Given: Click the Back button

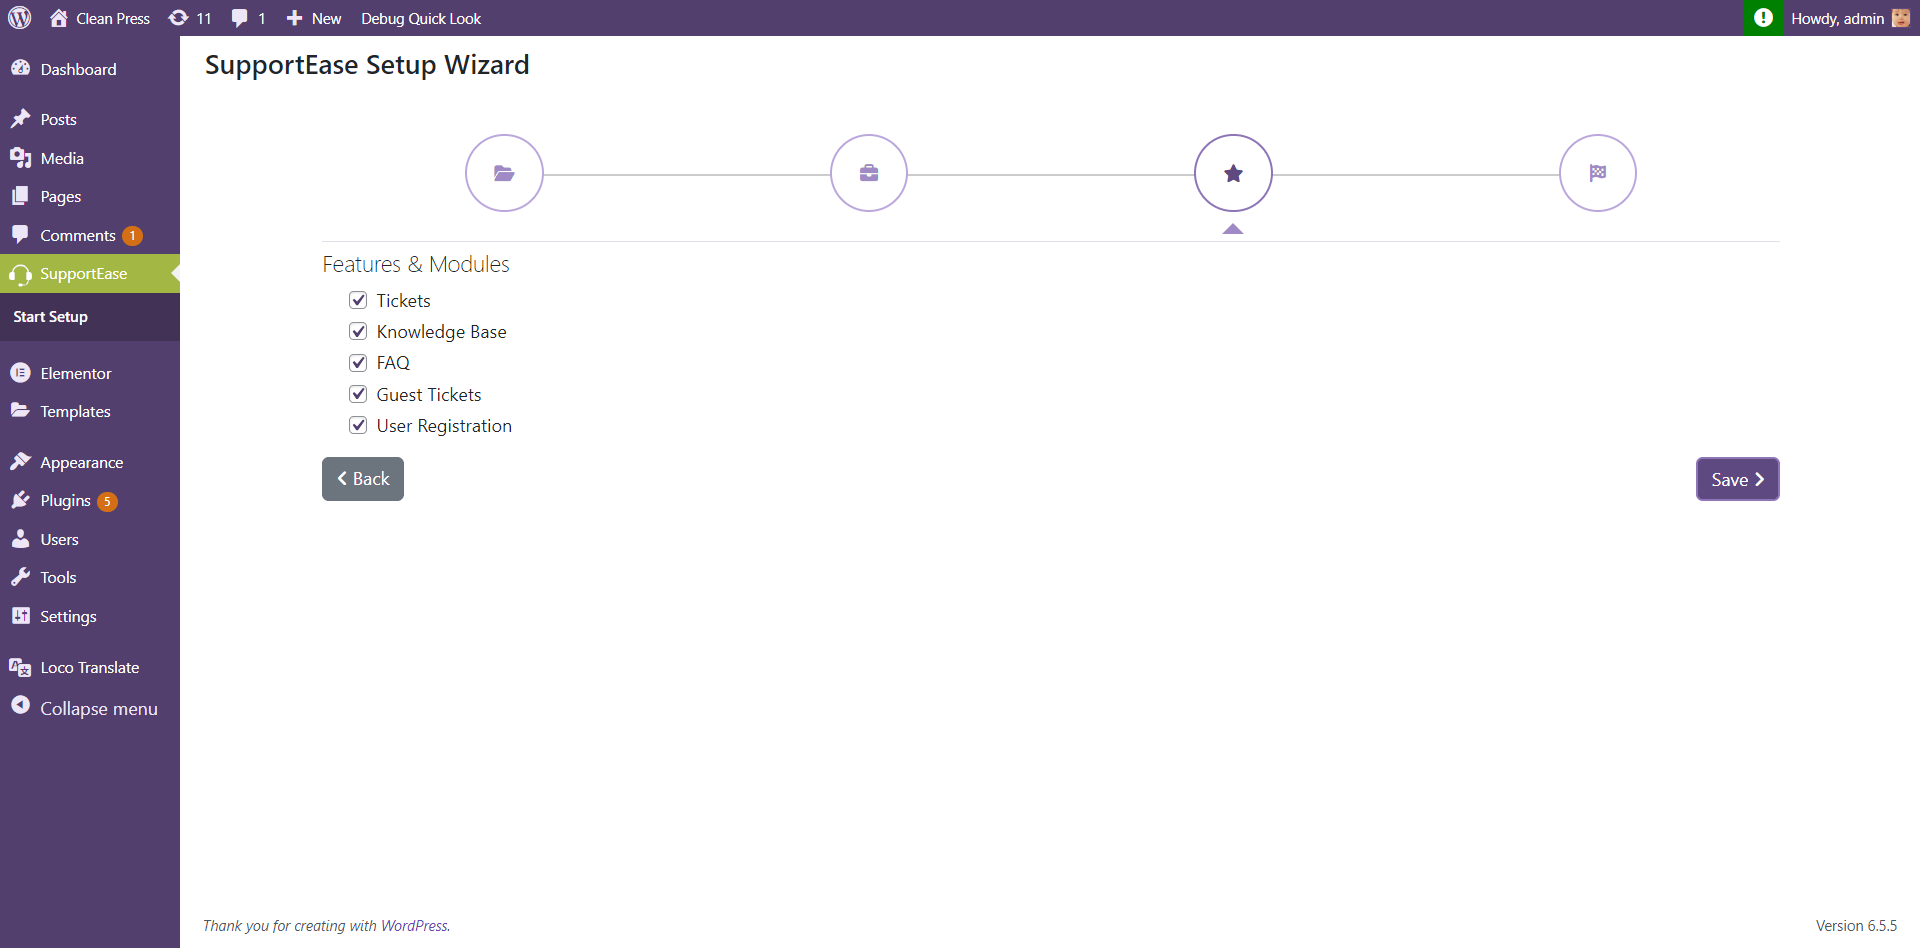Looking at the screenshot, I should pyautogui.click(x=363, y=479).
